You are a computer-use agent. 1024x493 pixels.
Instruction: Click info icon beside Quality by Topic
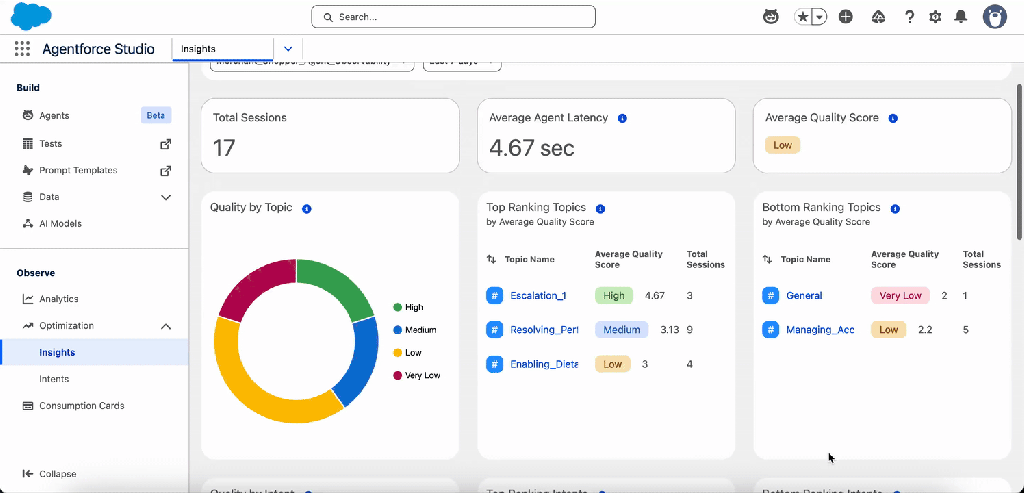(307, 208)
